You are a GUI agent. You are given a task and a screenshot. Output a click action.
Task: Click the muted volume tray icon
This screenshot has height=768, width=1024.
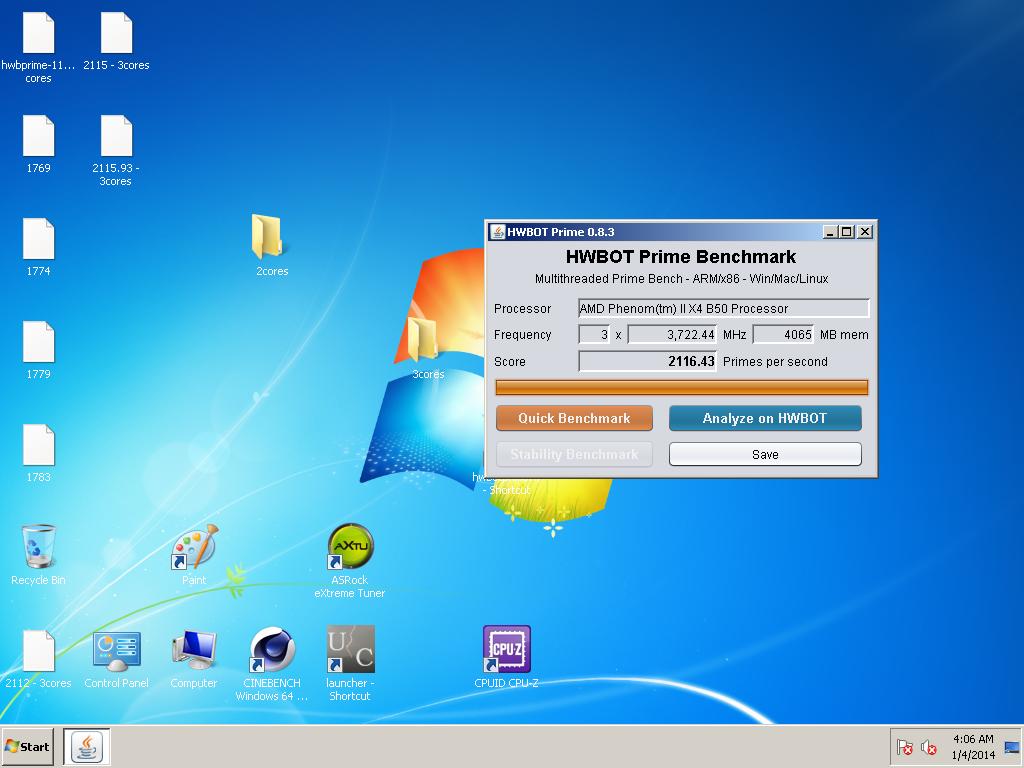tap(929, 747)
